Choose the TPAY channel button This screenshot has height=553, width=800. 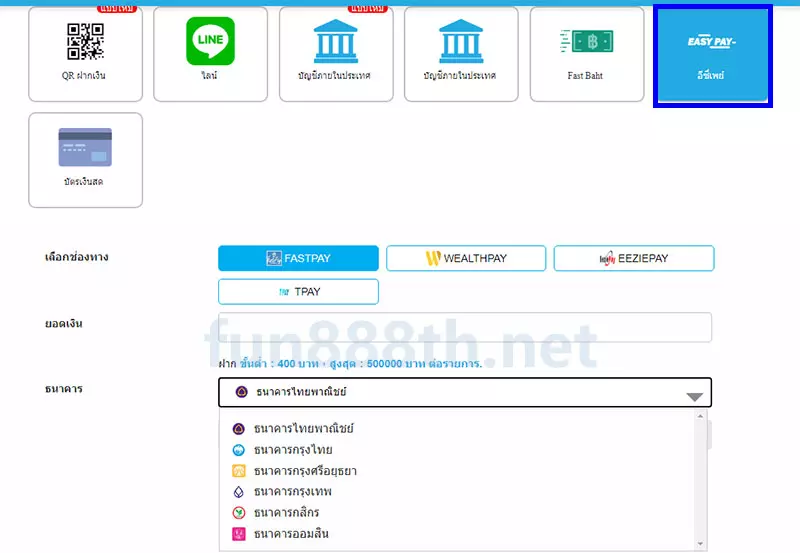click(x=298, y=291)
